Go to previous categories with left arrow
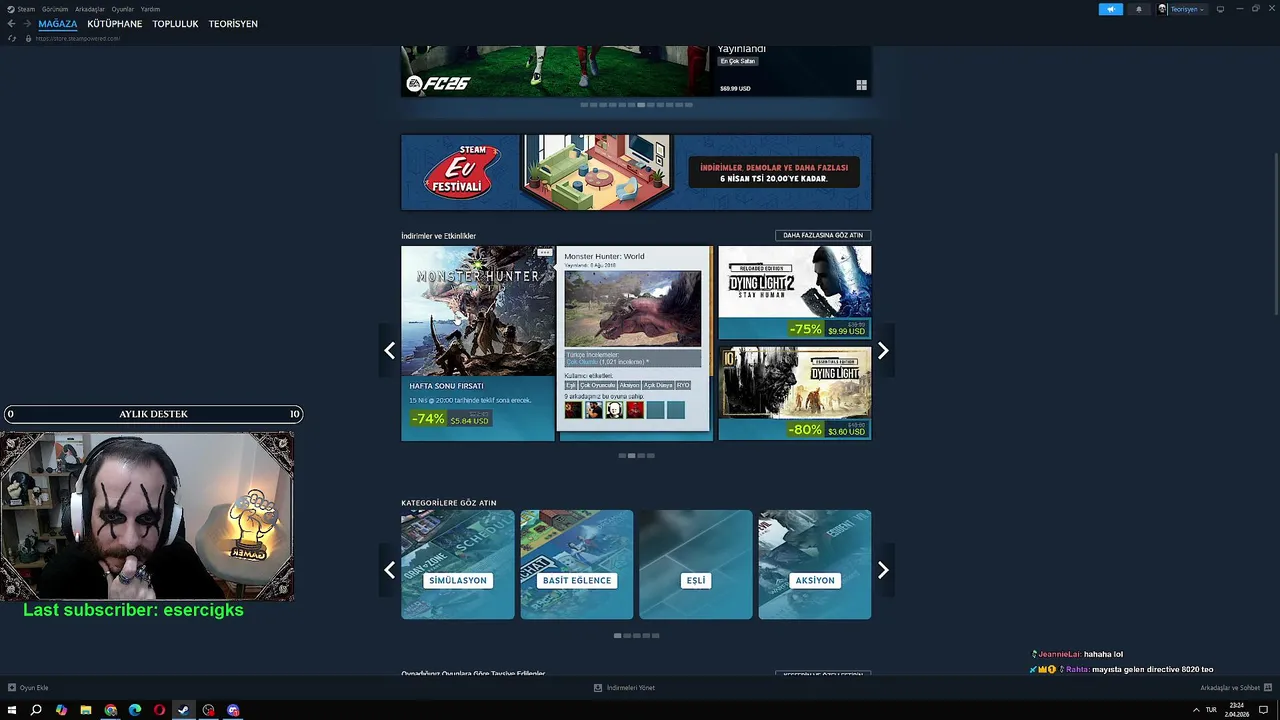Viewport: 1280px width, 720px height. point(390,570)
